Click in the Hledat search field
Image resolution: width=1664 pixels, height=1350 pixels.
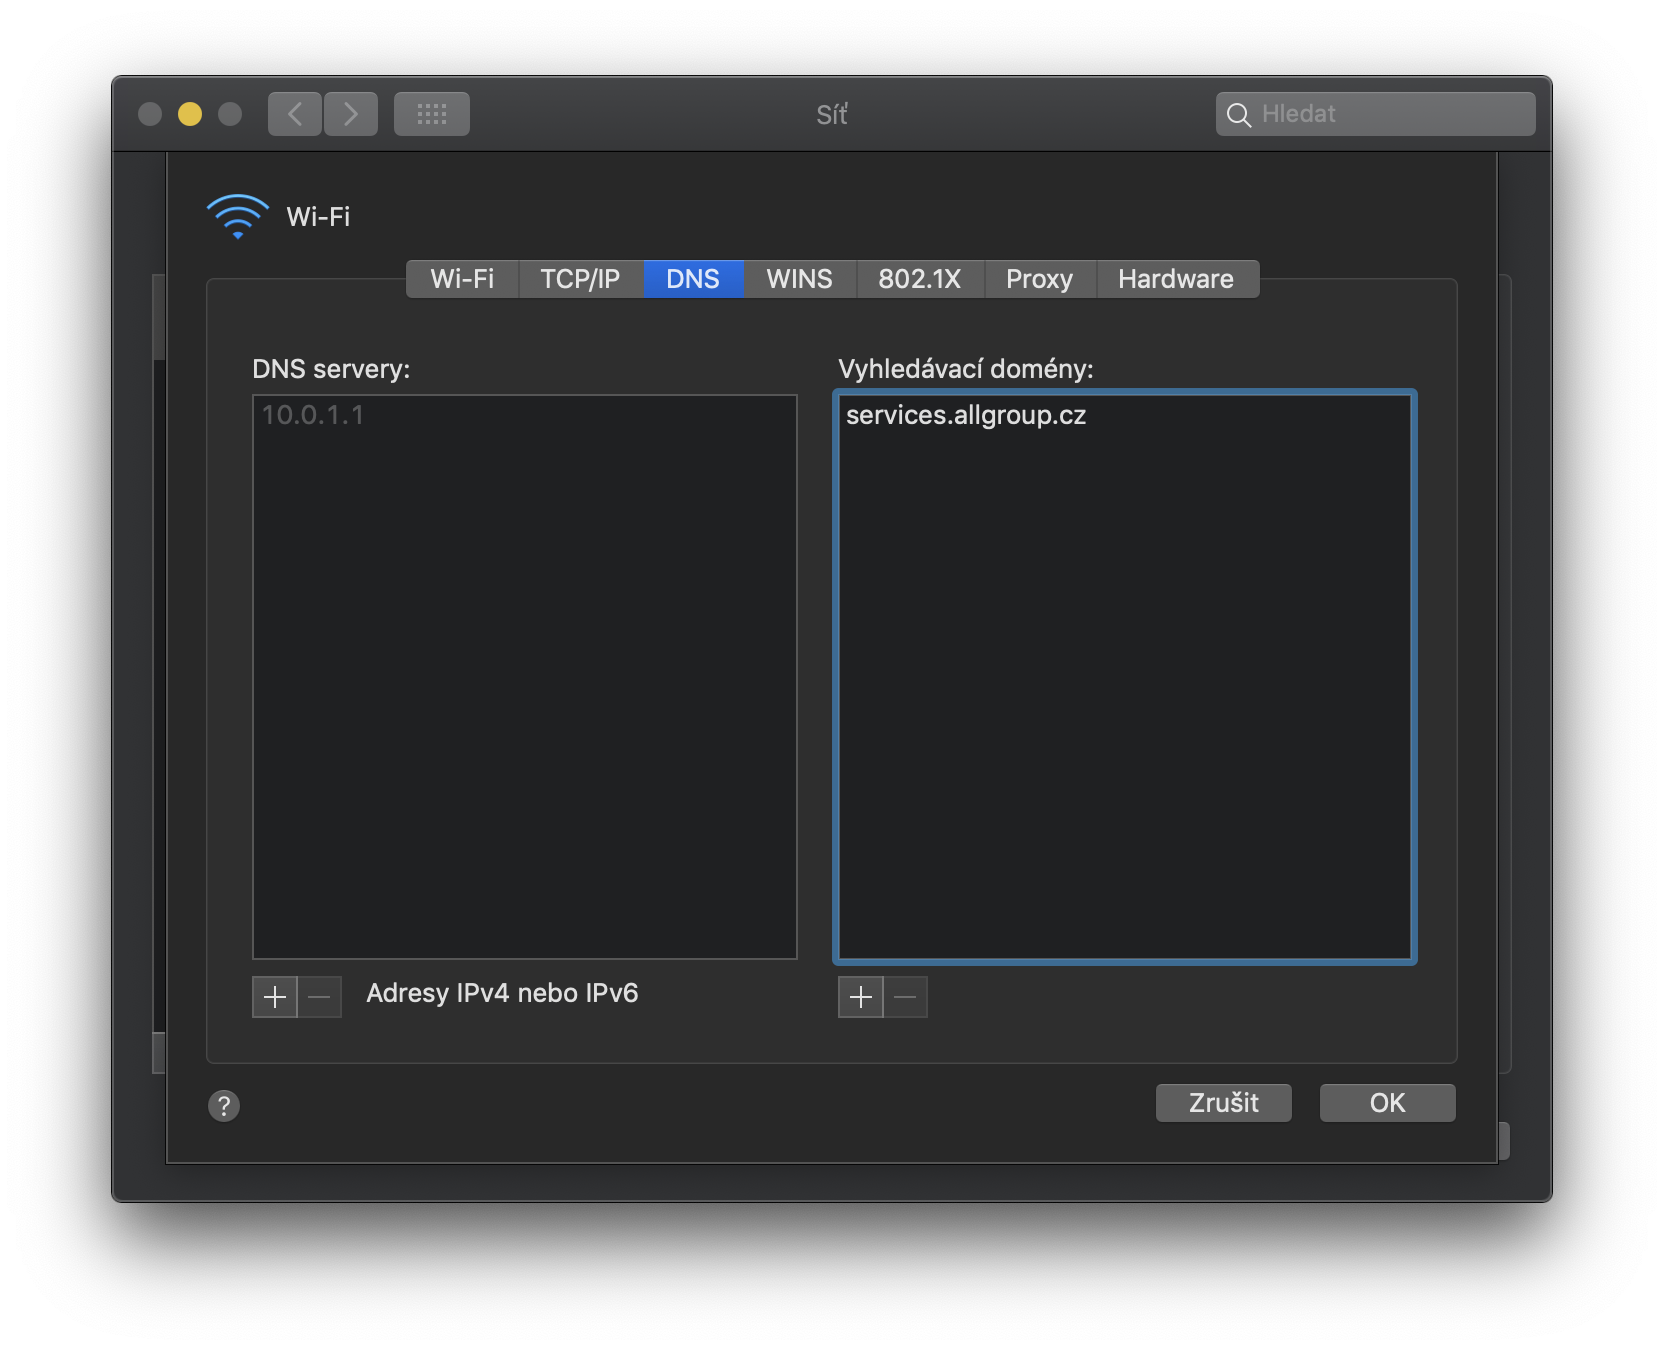coord(1390,114)
